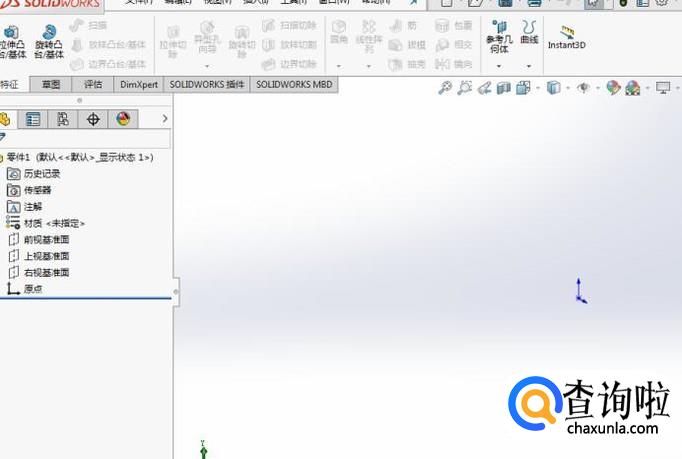Click the 拉伸切除 extruded cut tool

pos(173,42)
